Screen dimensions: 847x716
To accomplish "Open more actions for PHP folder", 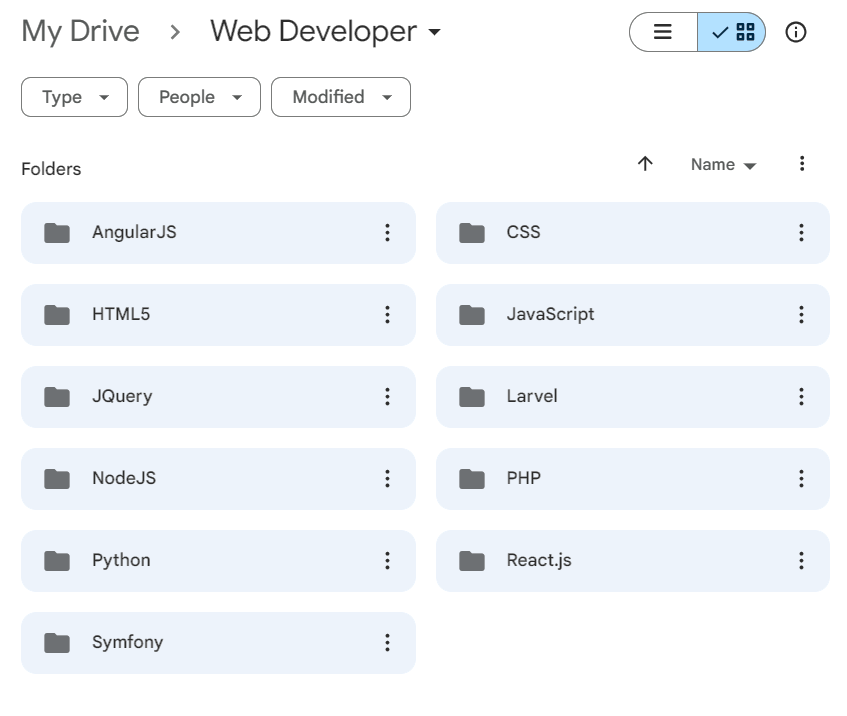I will (x=802, y=478).
